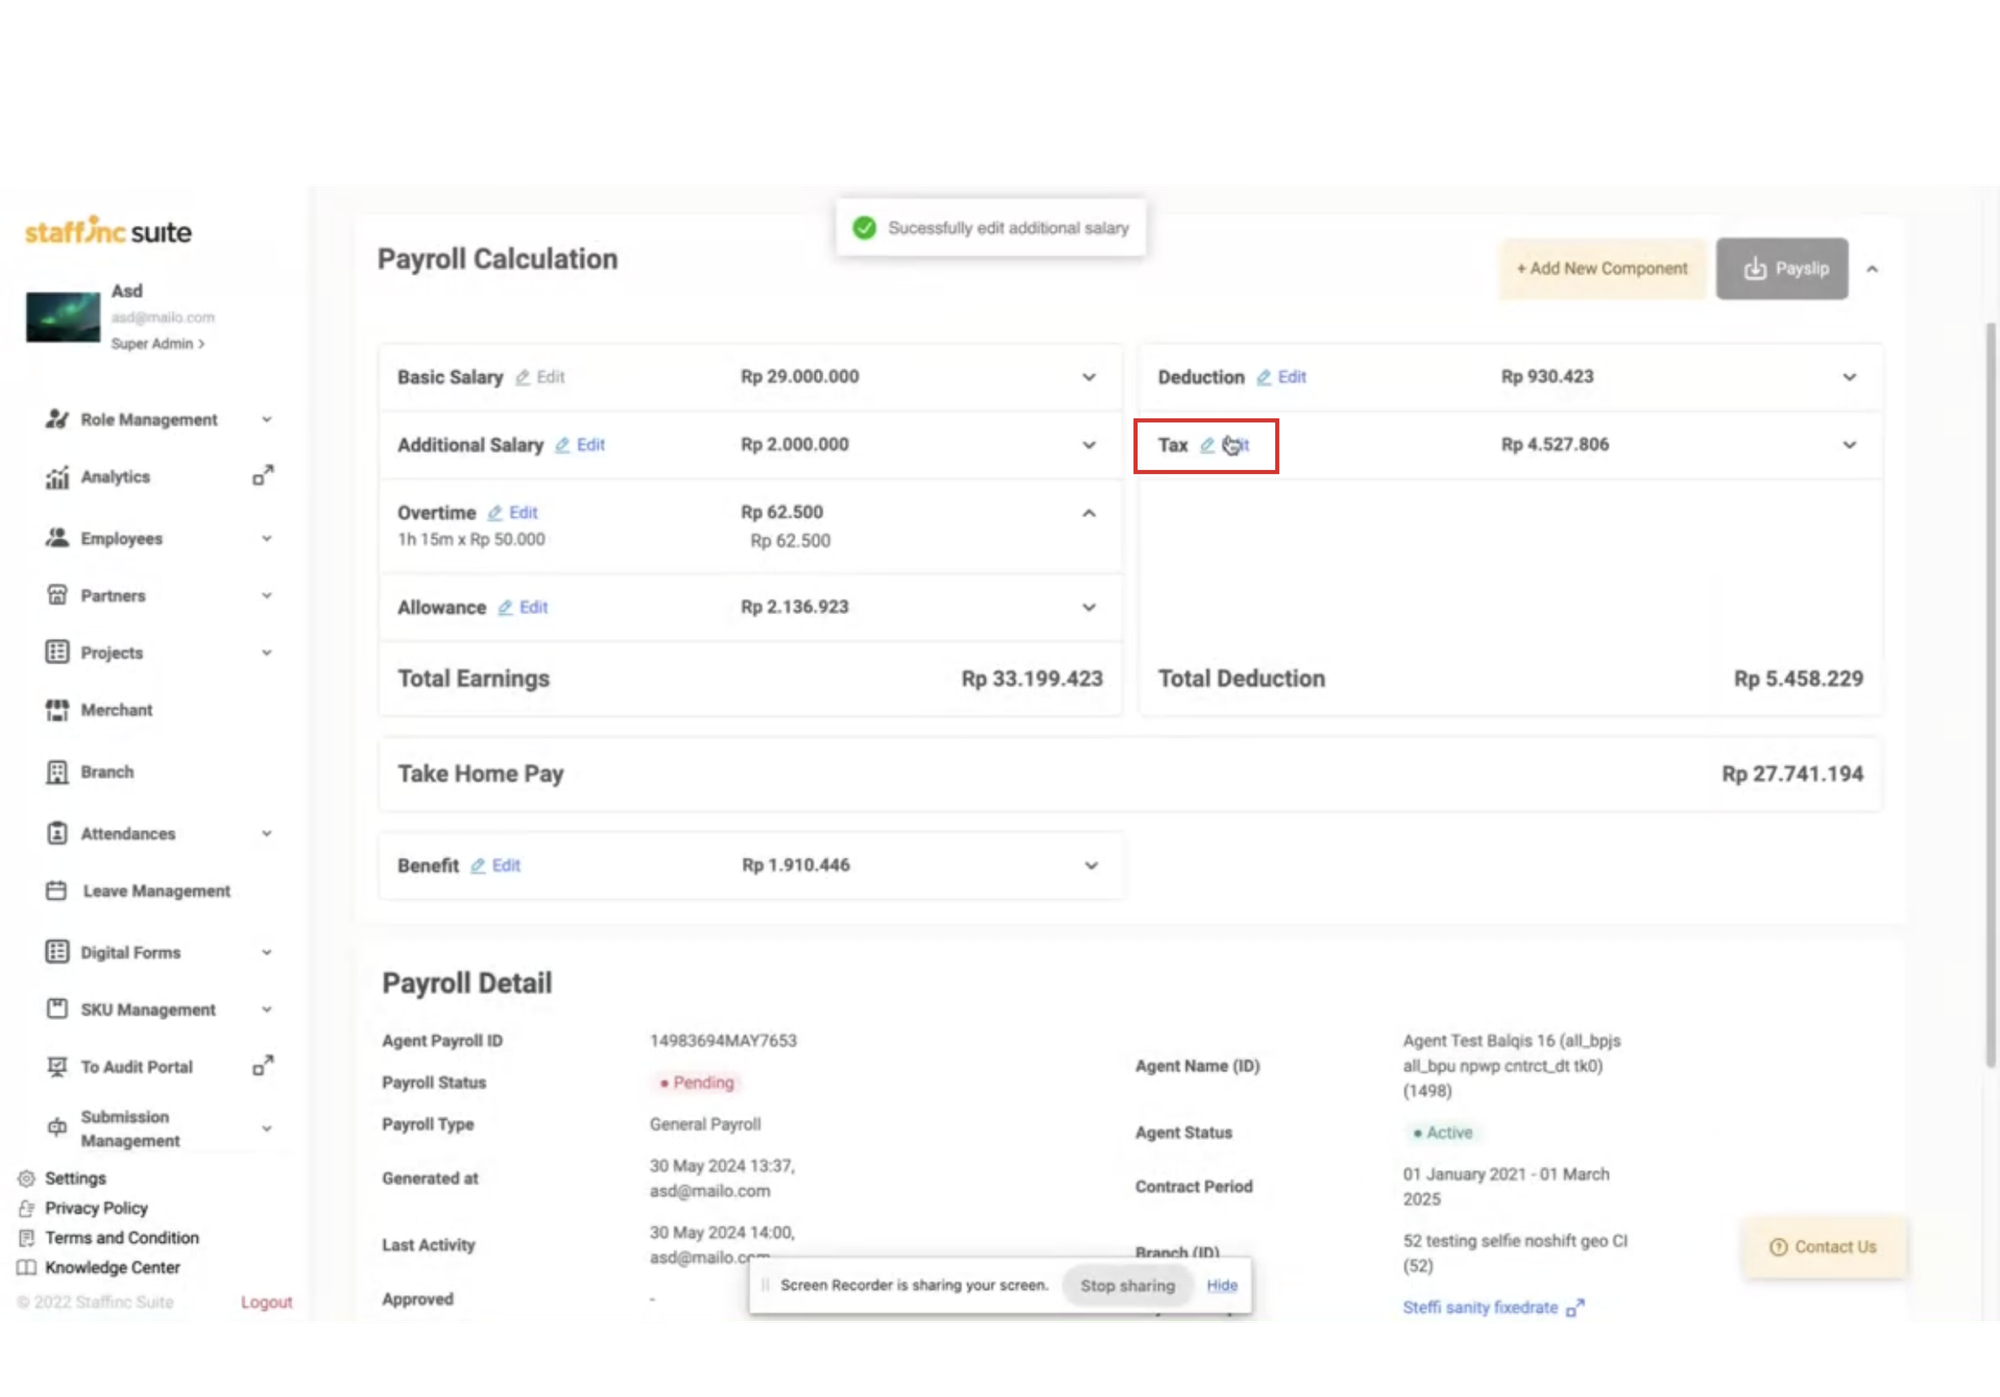Click Add New Component button
The width and height of the screenshot is (2000, 1397).
(x=1601, y=269)
